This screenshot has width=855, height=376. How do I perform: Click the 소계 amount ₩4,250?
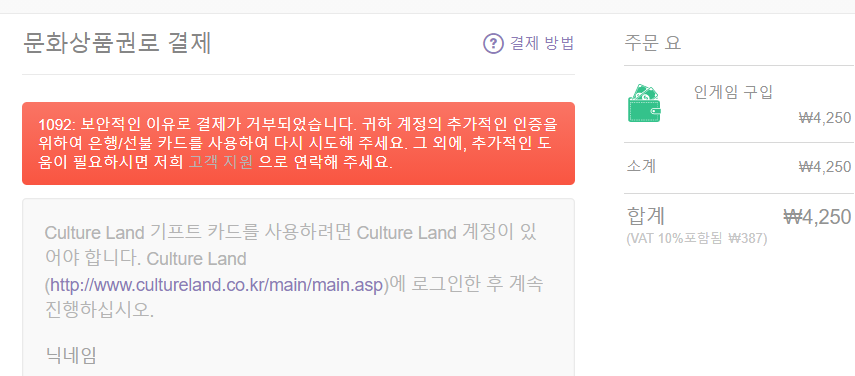click(824, 166)
